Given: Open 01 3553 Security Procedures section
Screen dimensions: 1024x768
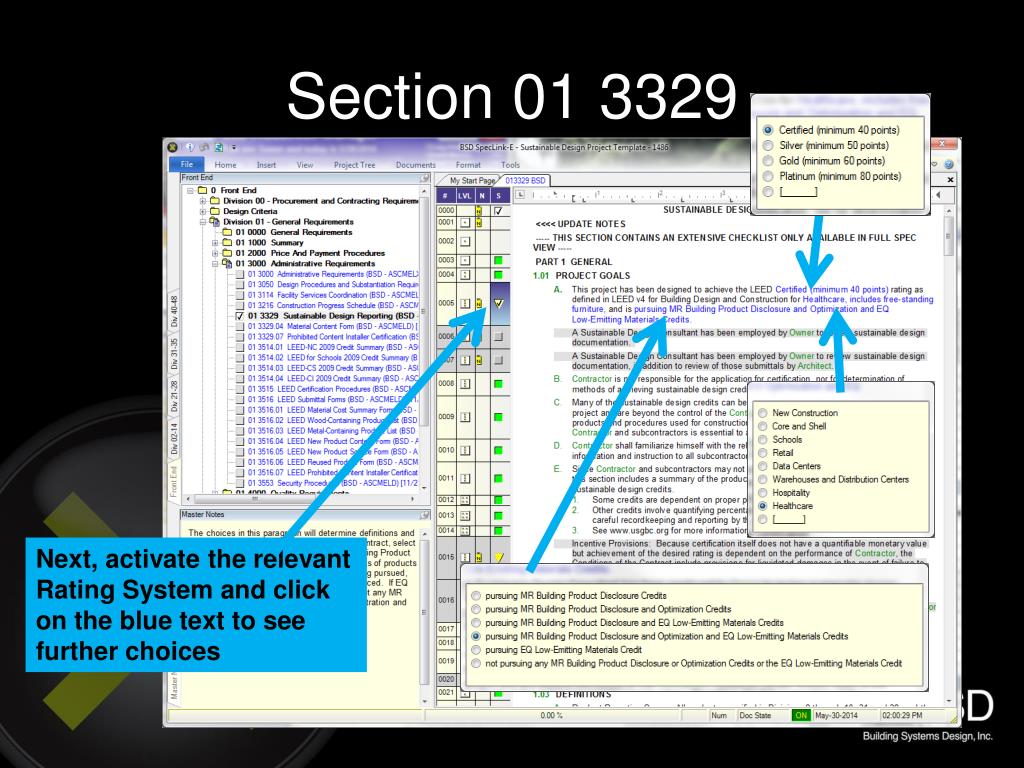Looking at the screenshot, I should point(333,483).
